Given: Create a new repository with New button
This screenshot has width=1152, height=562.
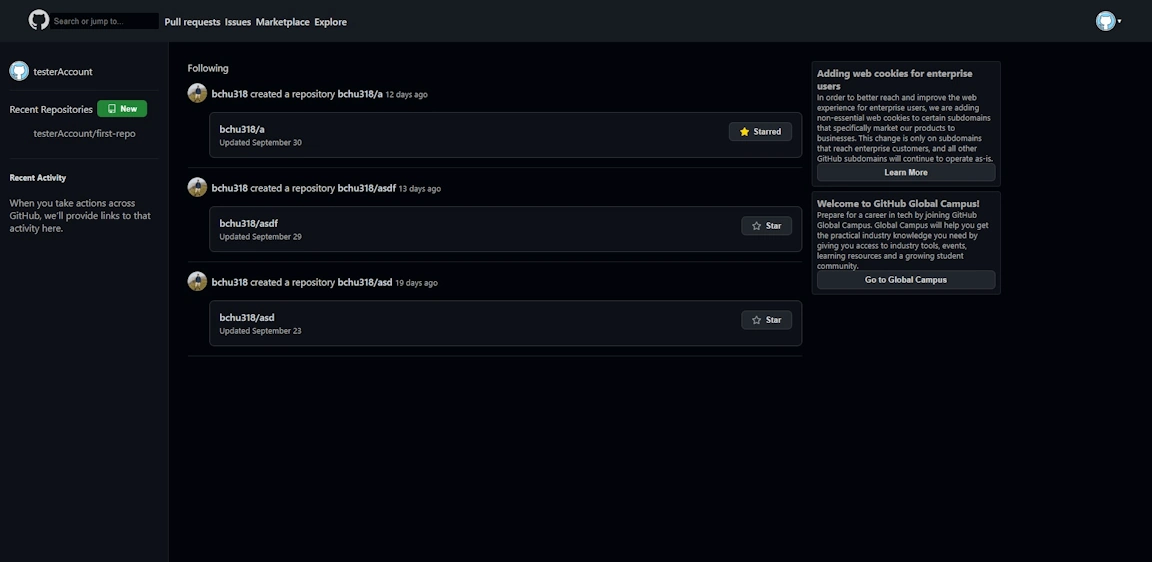Looking at the screenshot, I should (x=122, y=109).
